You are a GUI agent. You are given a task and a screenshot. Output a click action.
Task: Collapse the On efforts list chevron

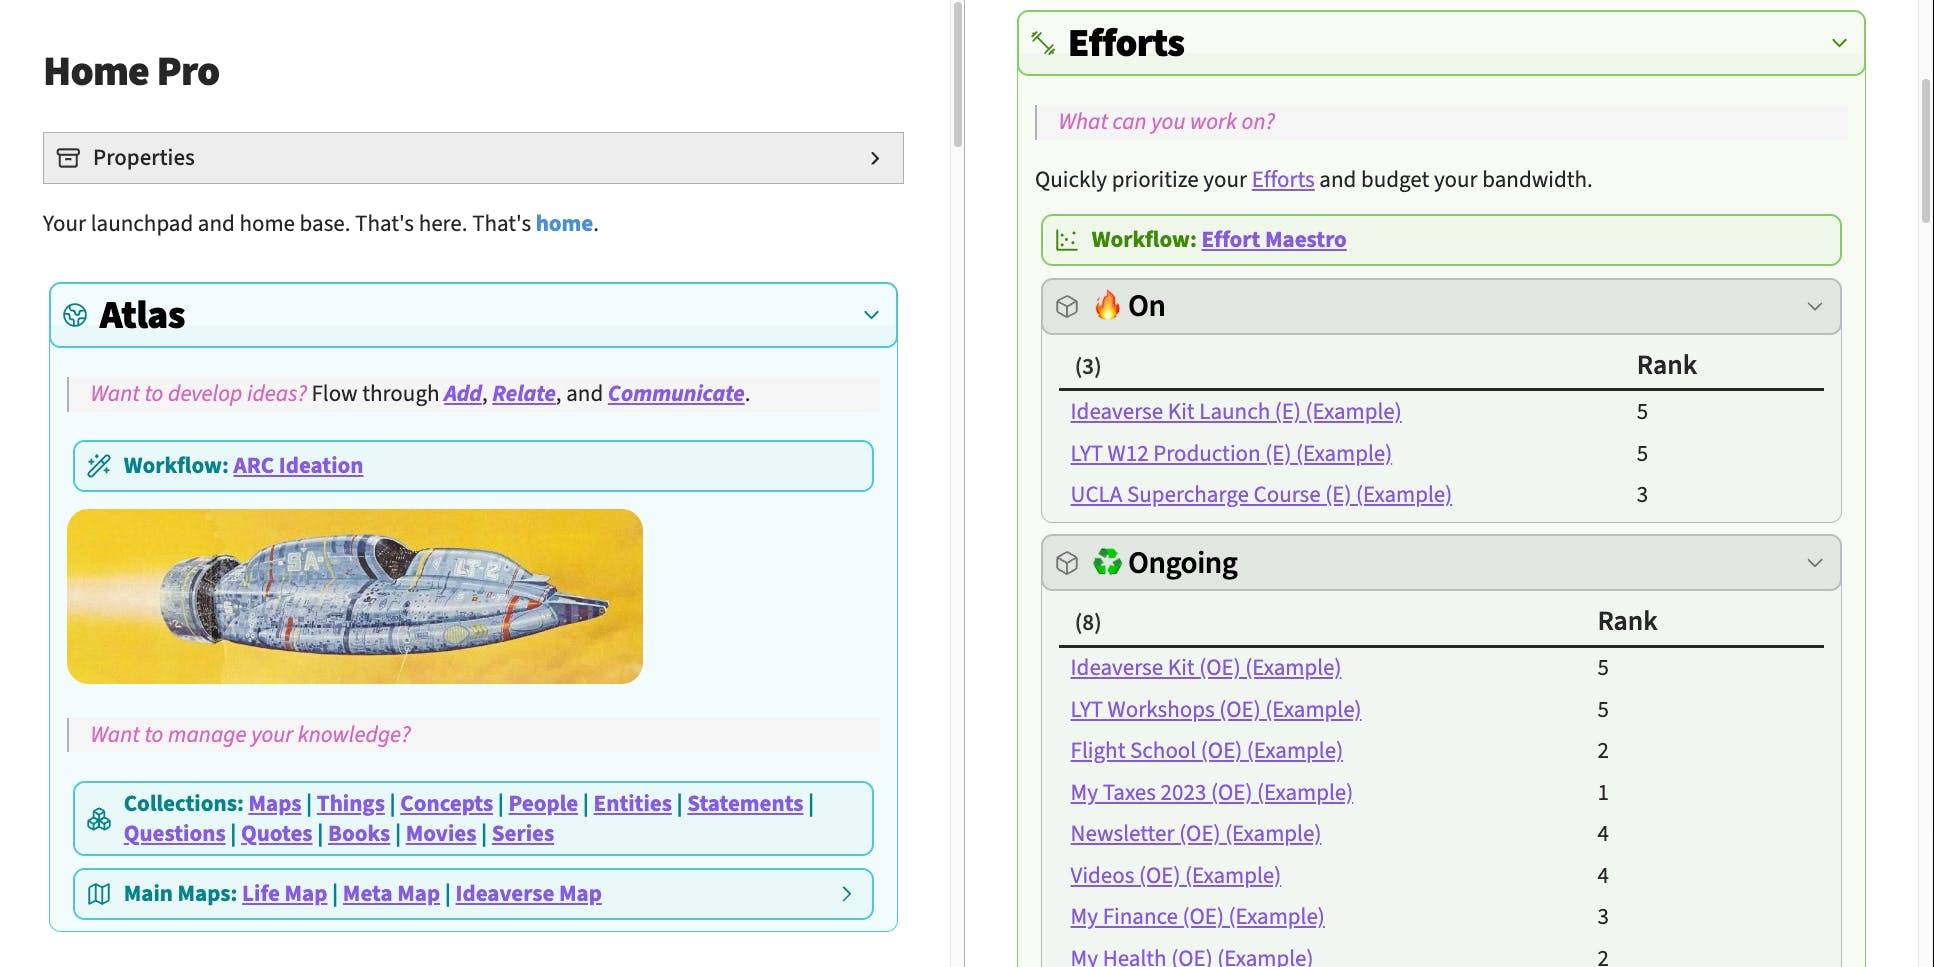[x=1815, y=306]
